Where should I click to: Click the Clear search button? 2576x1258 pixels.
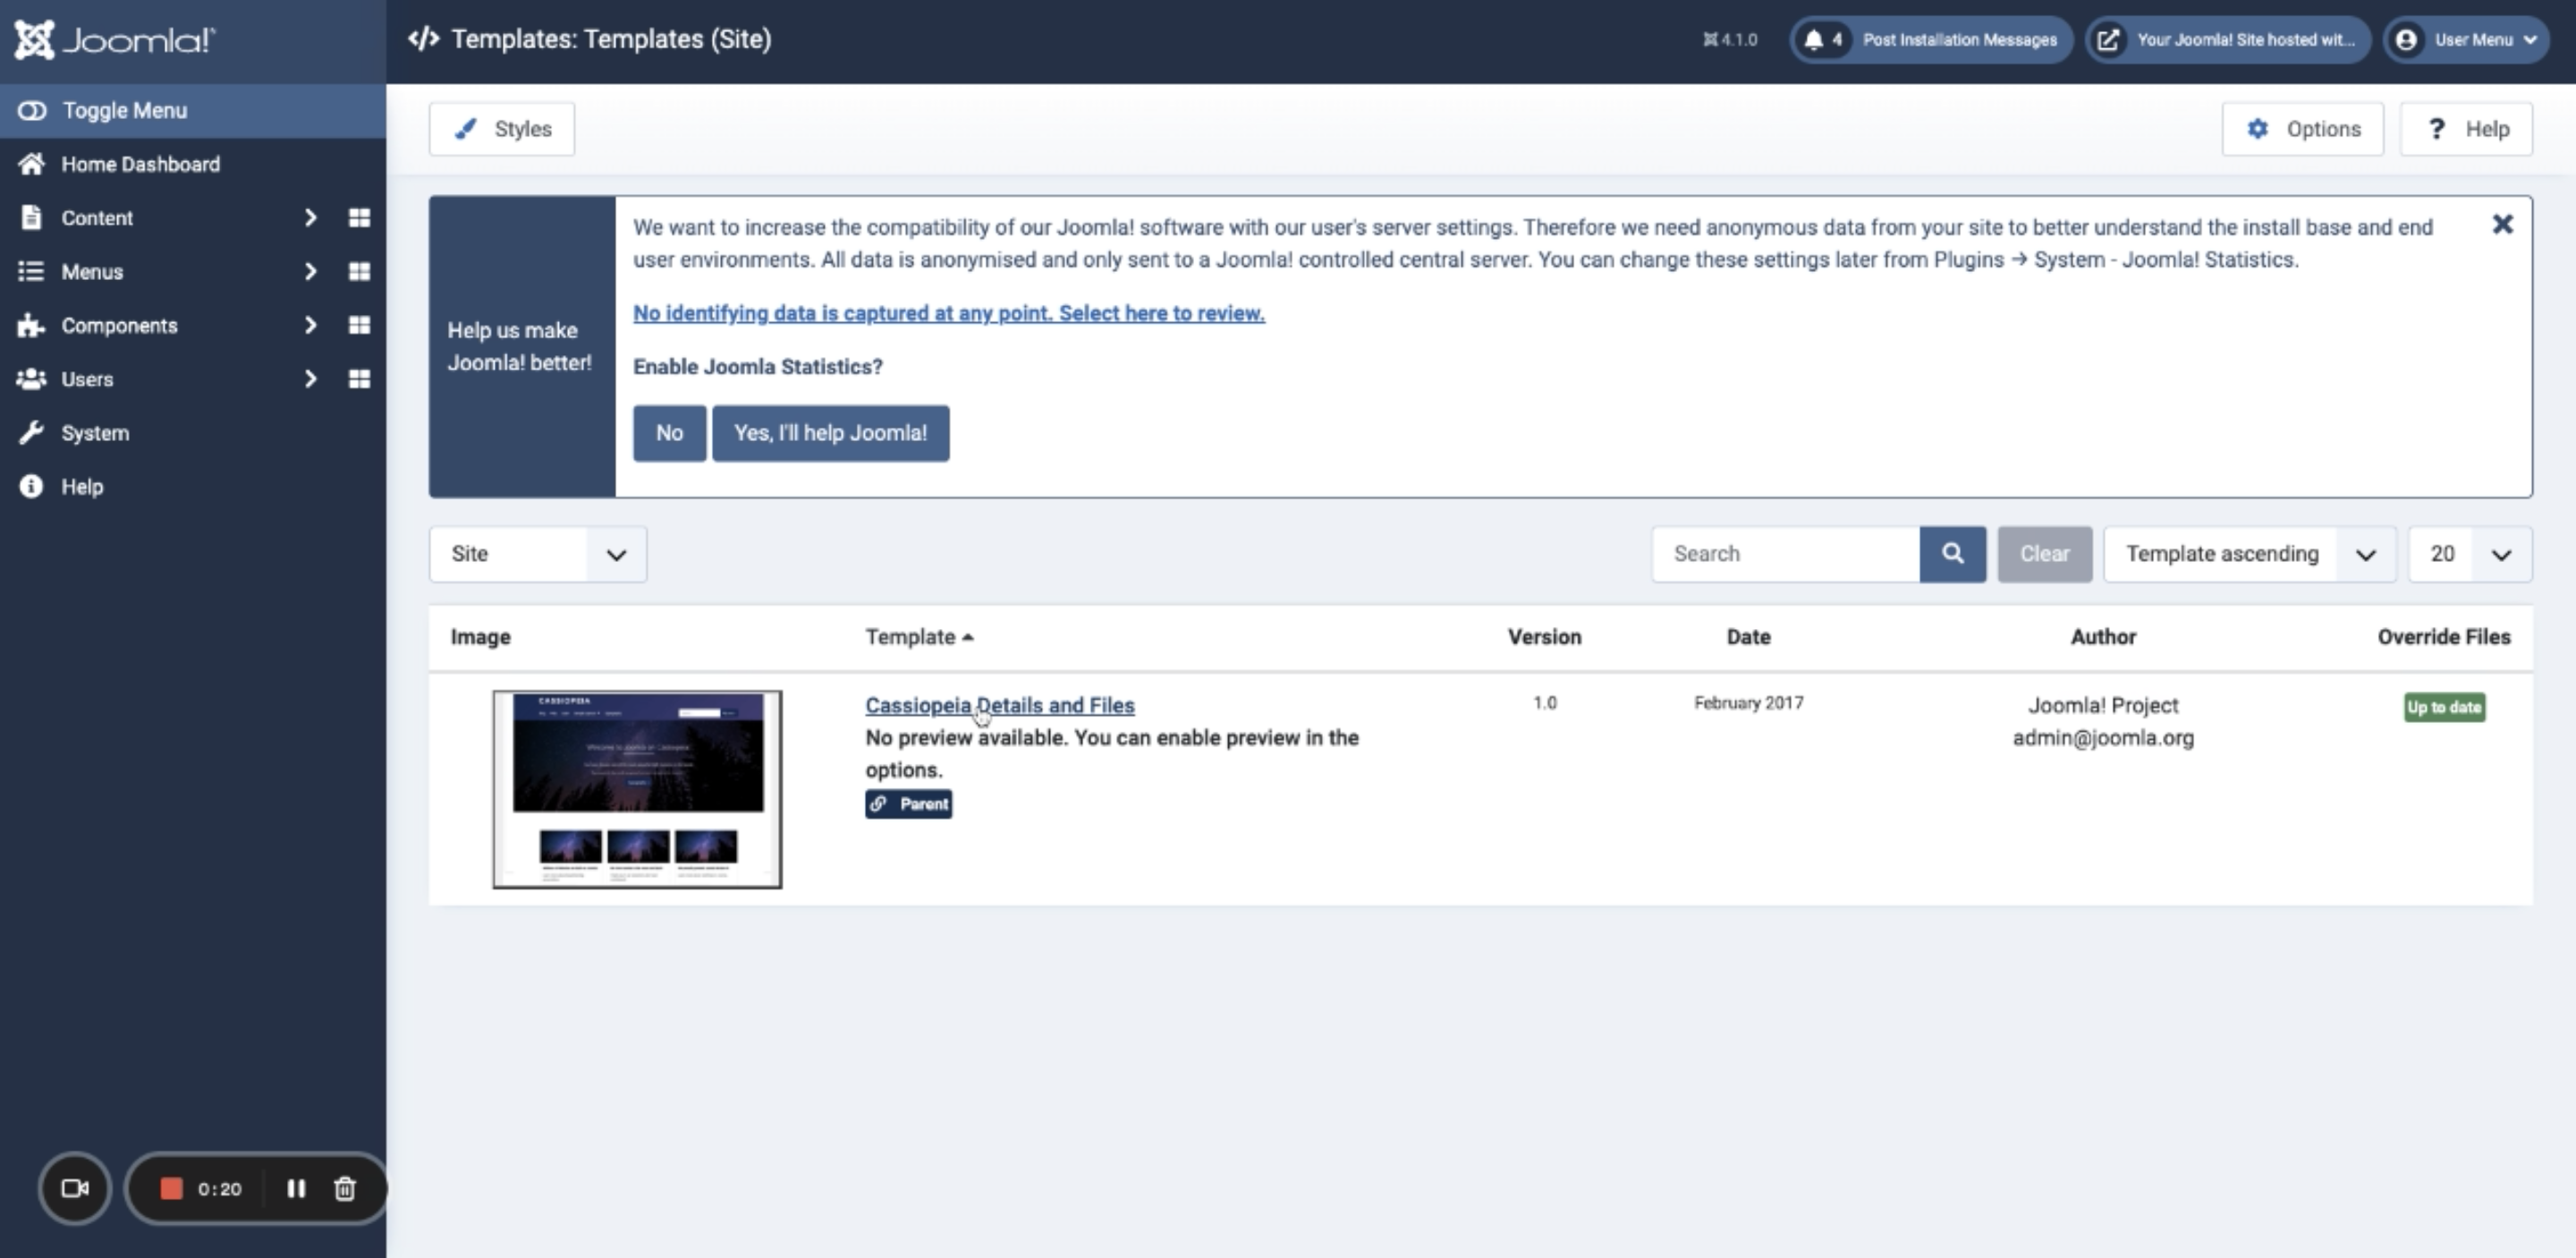(2044, 554)
